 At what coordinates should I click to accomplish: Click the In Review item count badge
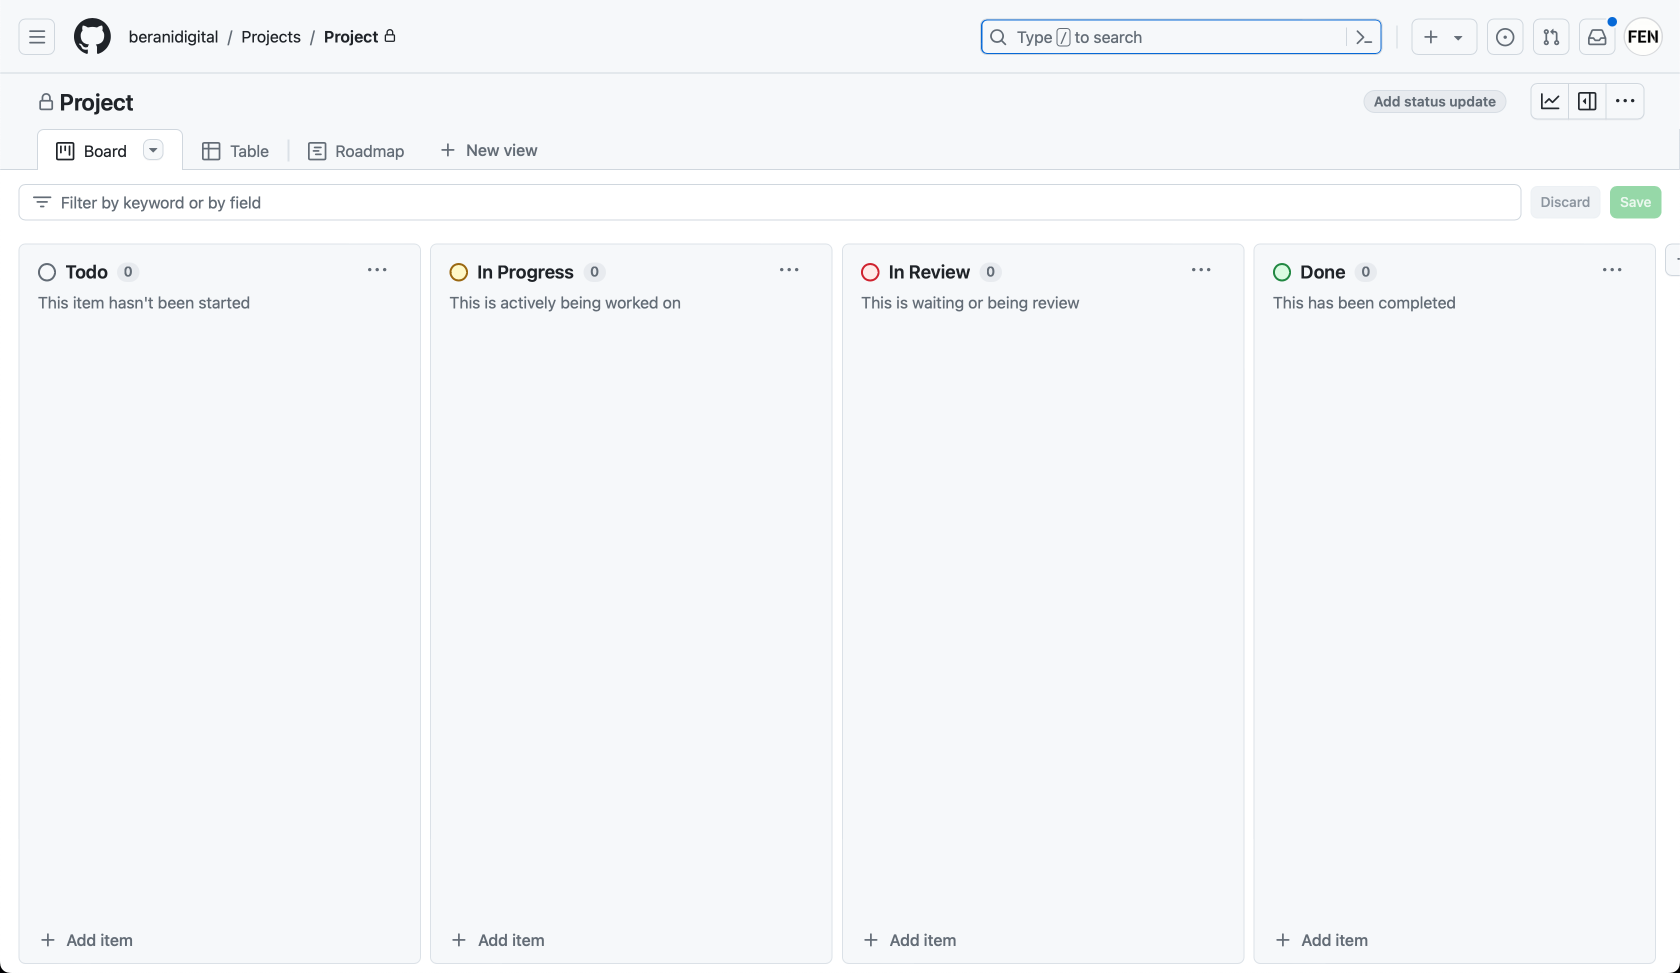(x=990, y=272)
